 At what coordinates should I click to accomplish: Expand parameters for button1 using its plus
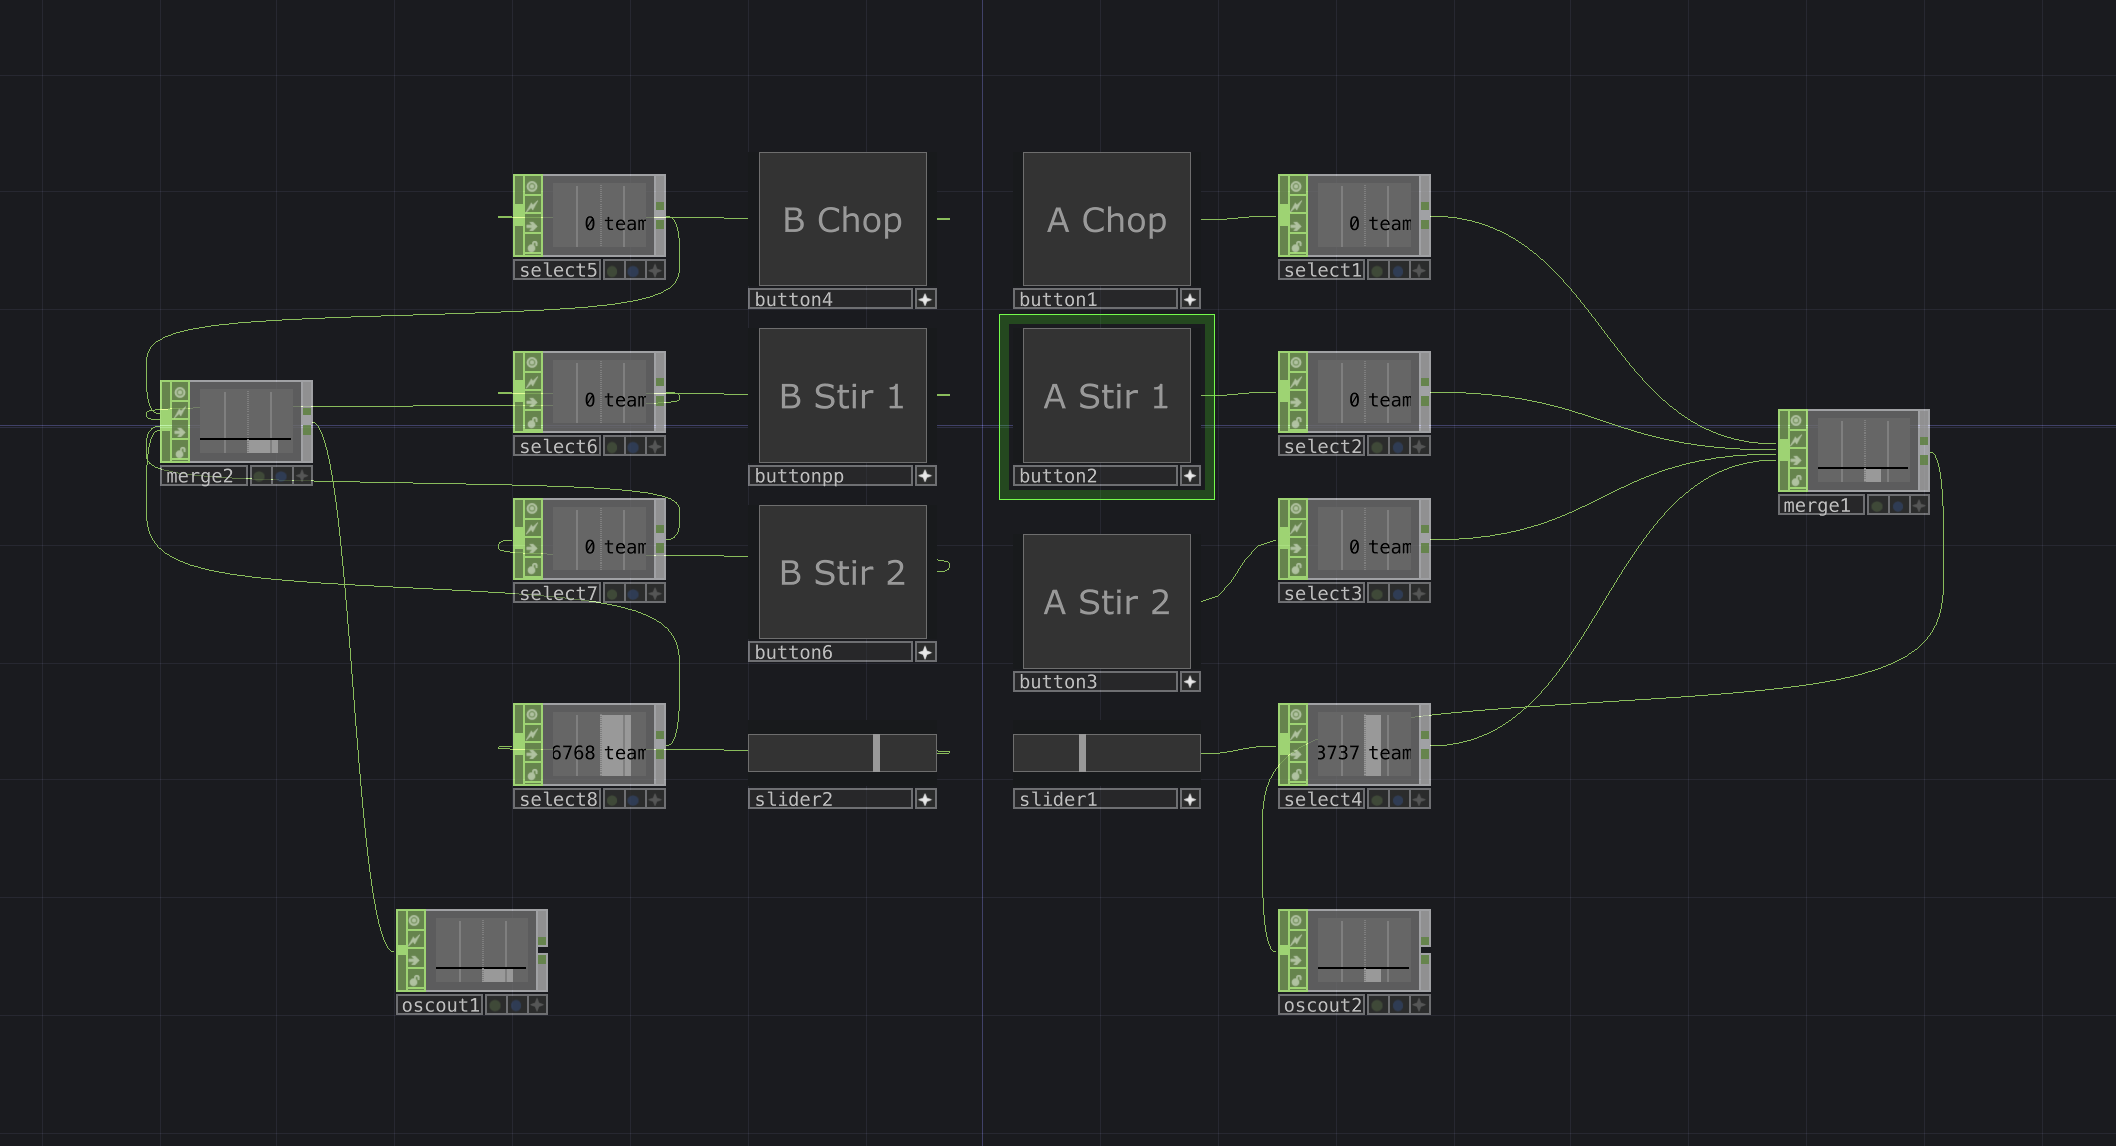[x=1190, y=298]
